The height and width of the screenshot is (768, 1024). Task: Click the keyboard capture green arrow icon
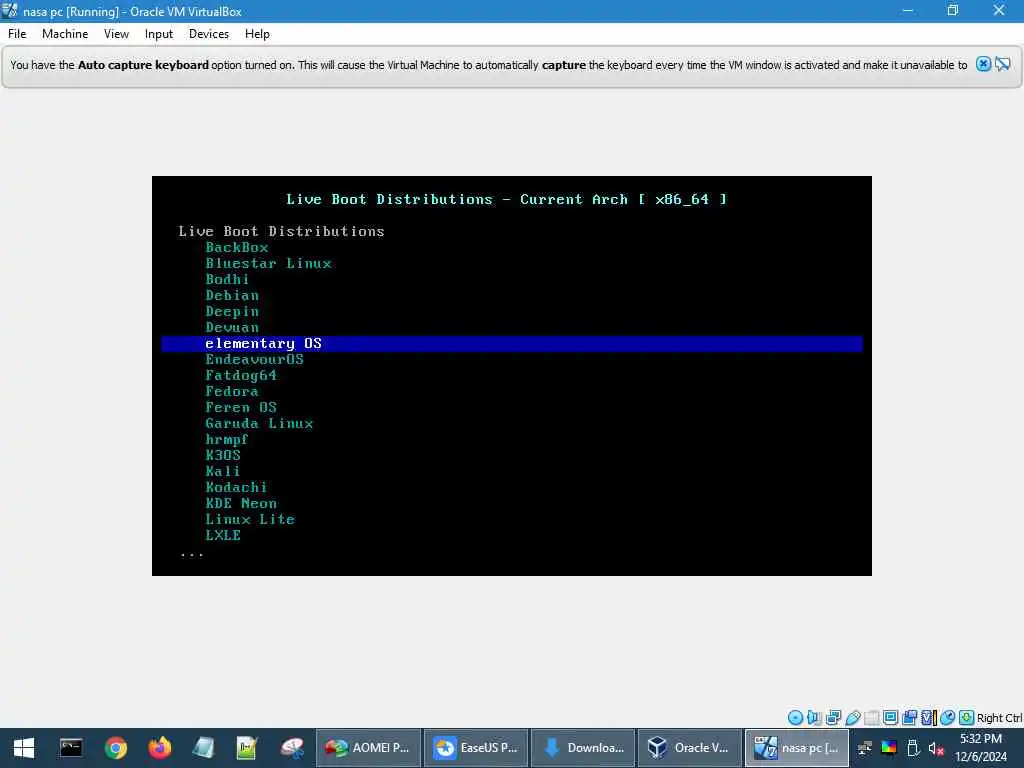click(x=967, y=718)
